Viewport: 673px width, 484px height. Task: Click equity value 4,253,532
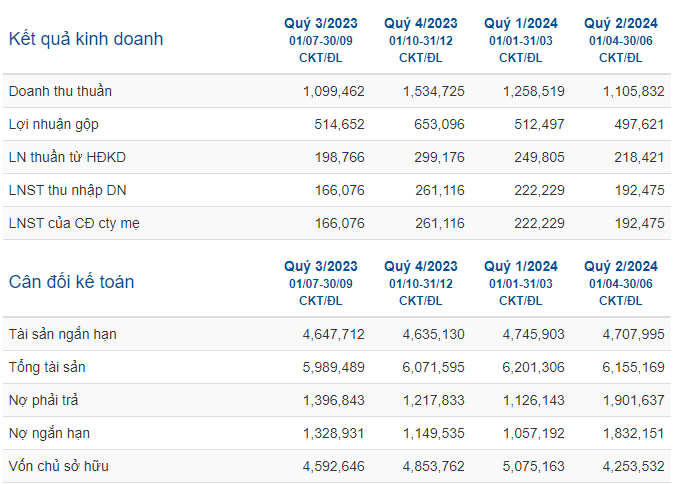pos(634,466)
